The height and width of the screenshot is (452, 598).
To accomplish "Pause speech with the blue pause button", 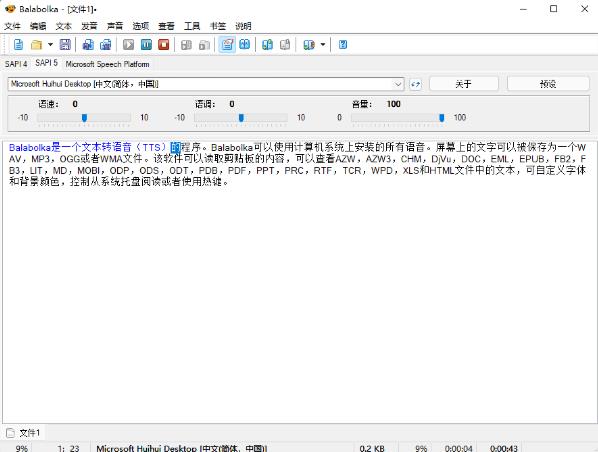I will point(146,45).
